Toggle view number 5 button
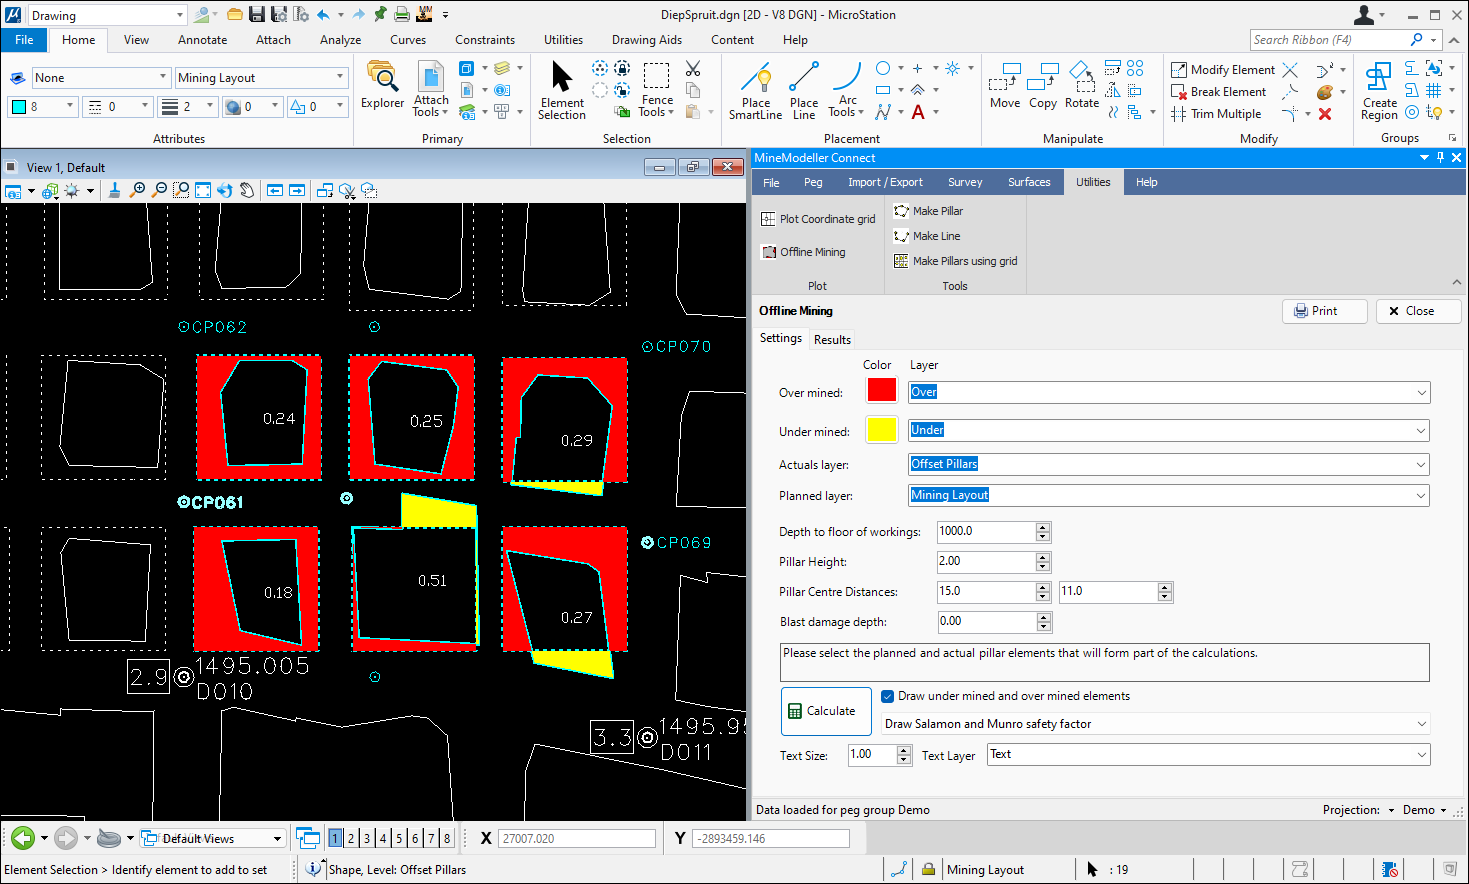 [x=399, y=838]
